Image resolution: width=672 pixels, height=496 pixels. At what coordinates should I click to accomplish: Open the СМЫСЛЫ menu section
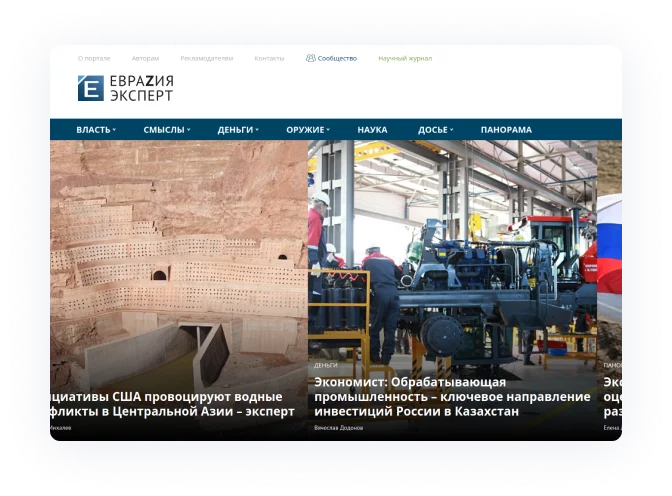[x=164, y=130]
